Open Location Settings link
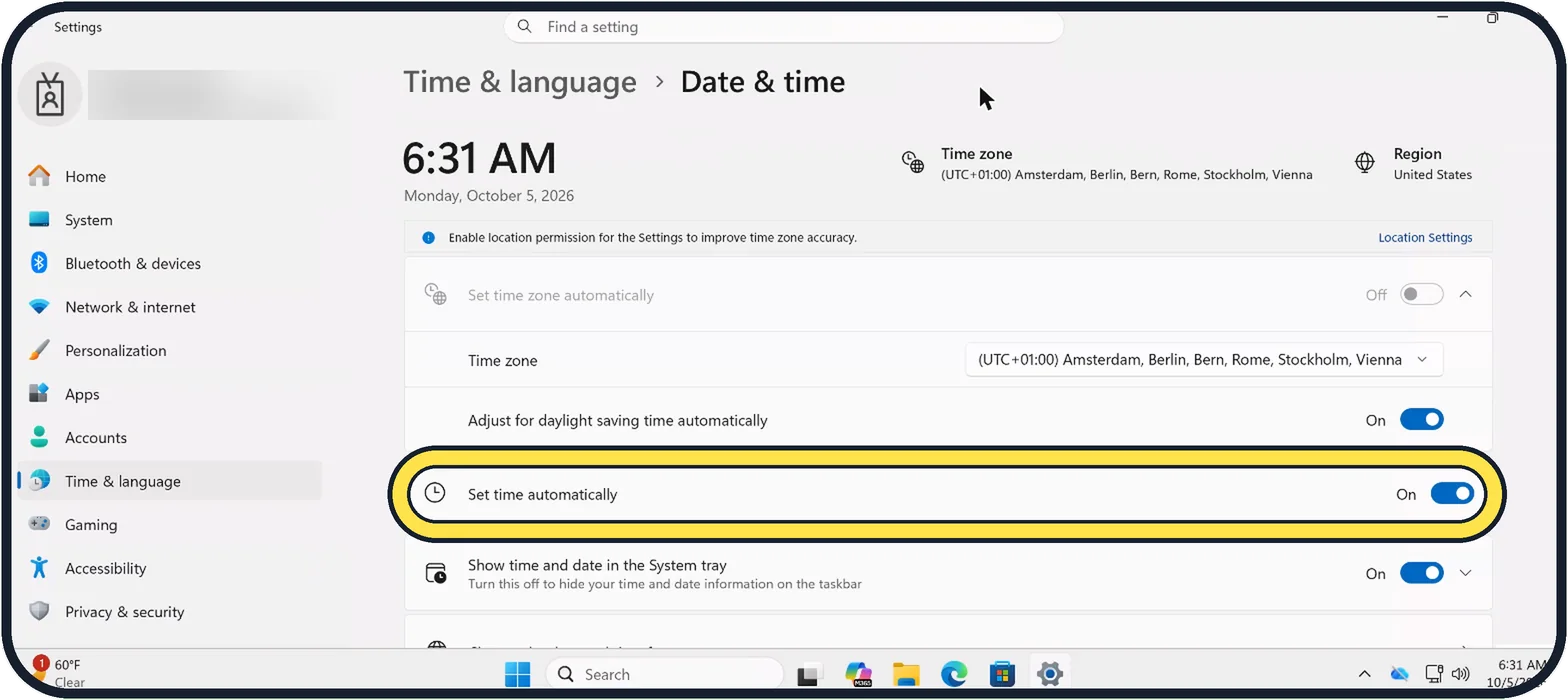Viewport: 1568px width, 700px height. click(1425, 238)
